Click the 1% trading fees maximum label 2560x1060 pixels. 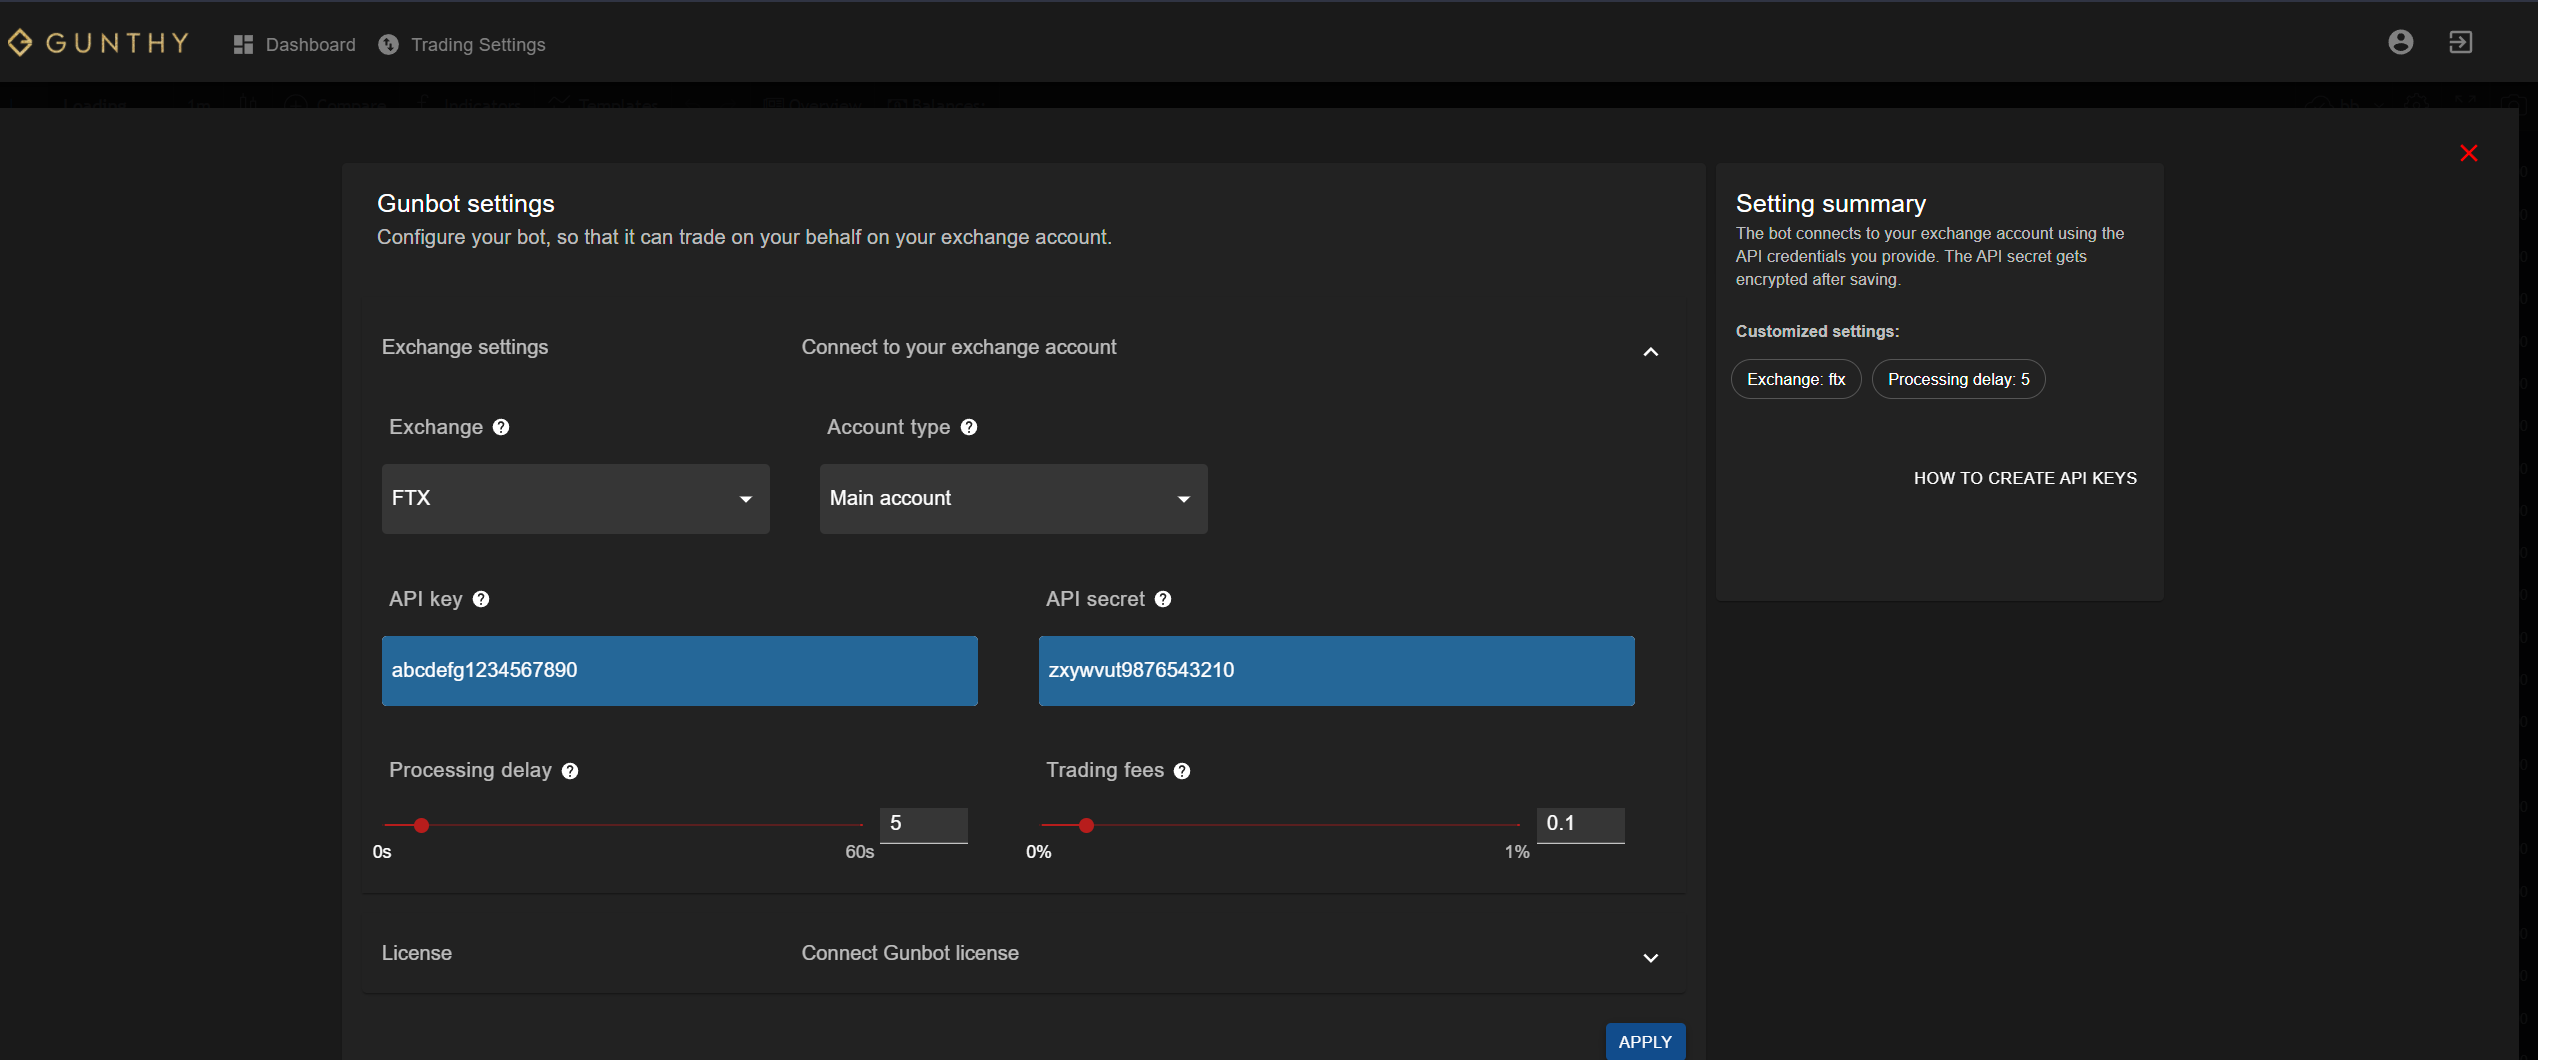pos(1516,852)
